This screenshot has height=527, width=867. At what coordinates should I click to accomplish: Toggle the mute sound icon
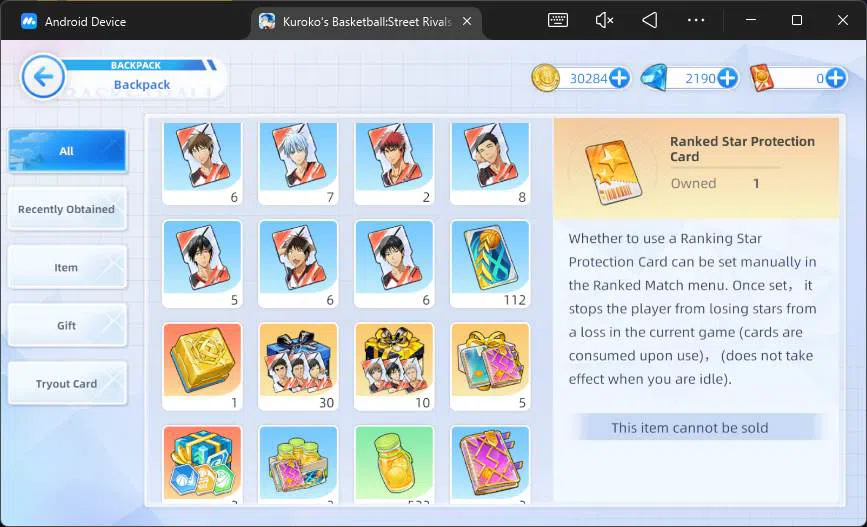click(604, 20)
